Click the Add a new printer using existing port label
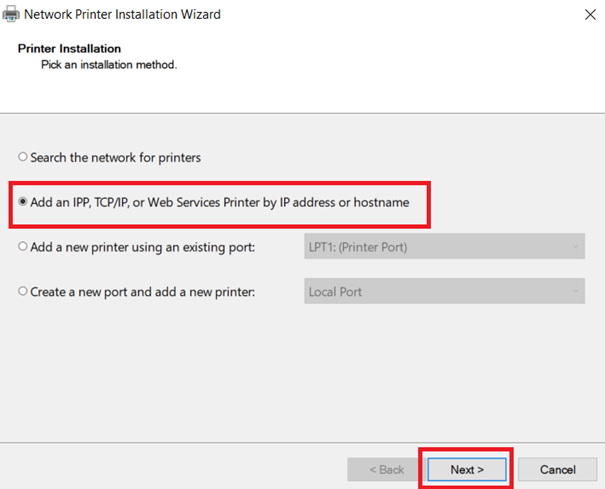 143,247
